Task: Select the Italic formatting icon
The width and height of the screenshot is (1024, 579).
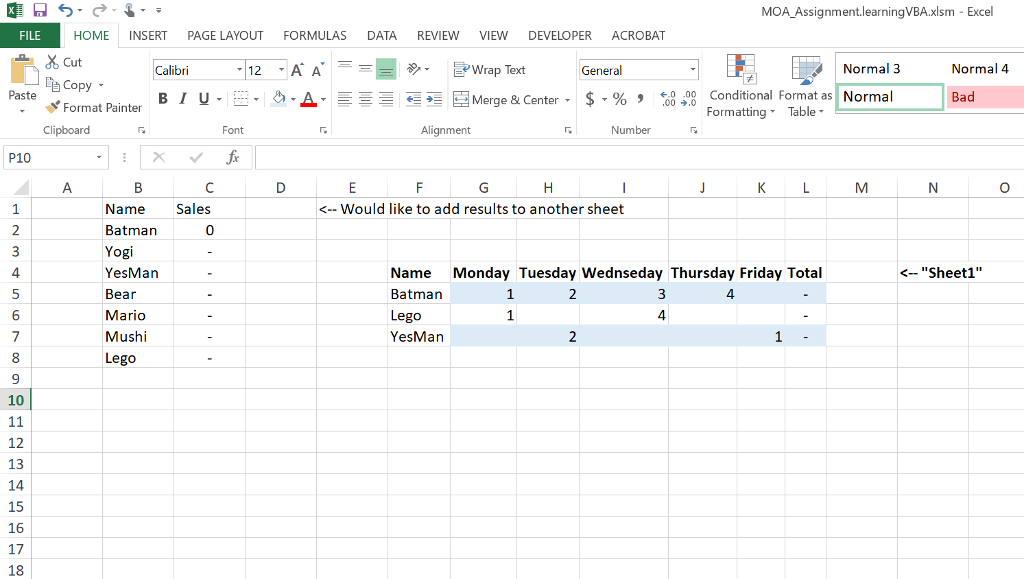Action: (x=182, y=98)
